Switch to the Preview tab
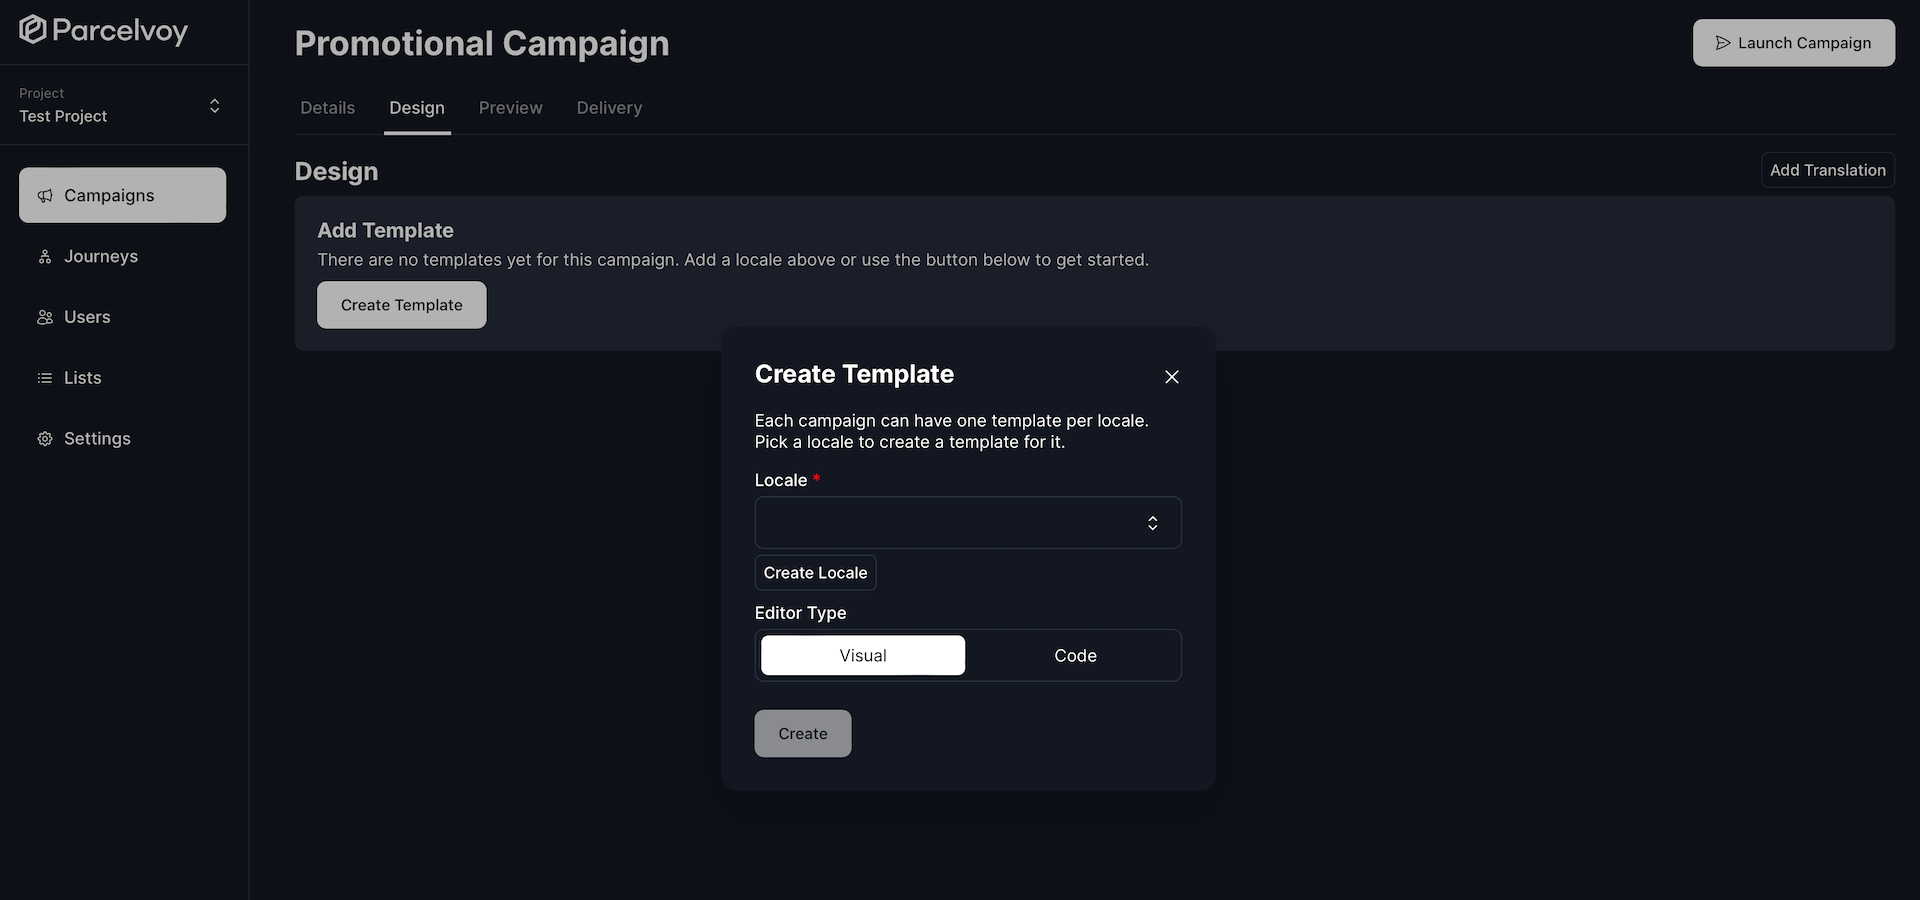Viewport: 1920px width, 900px height. click(x=510, y=107)
